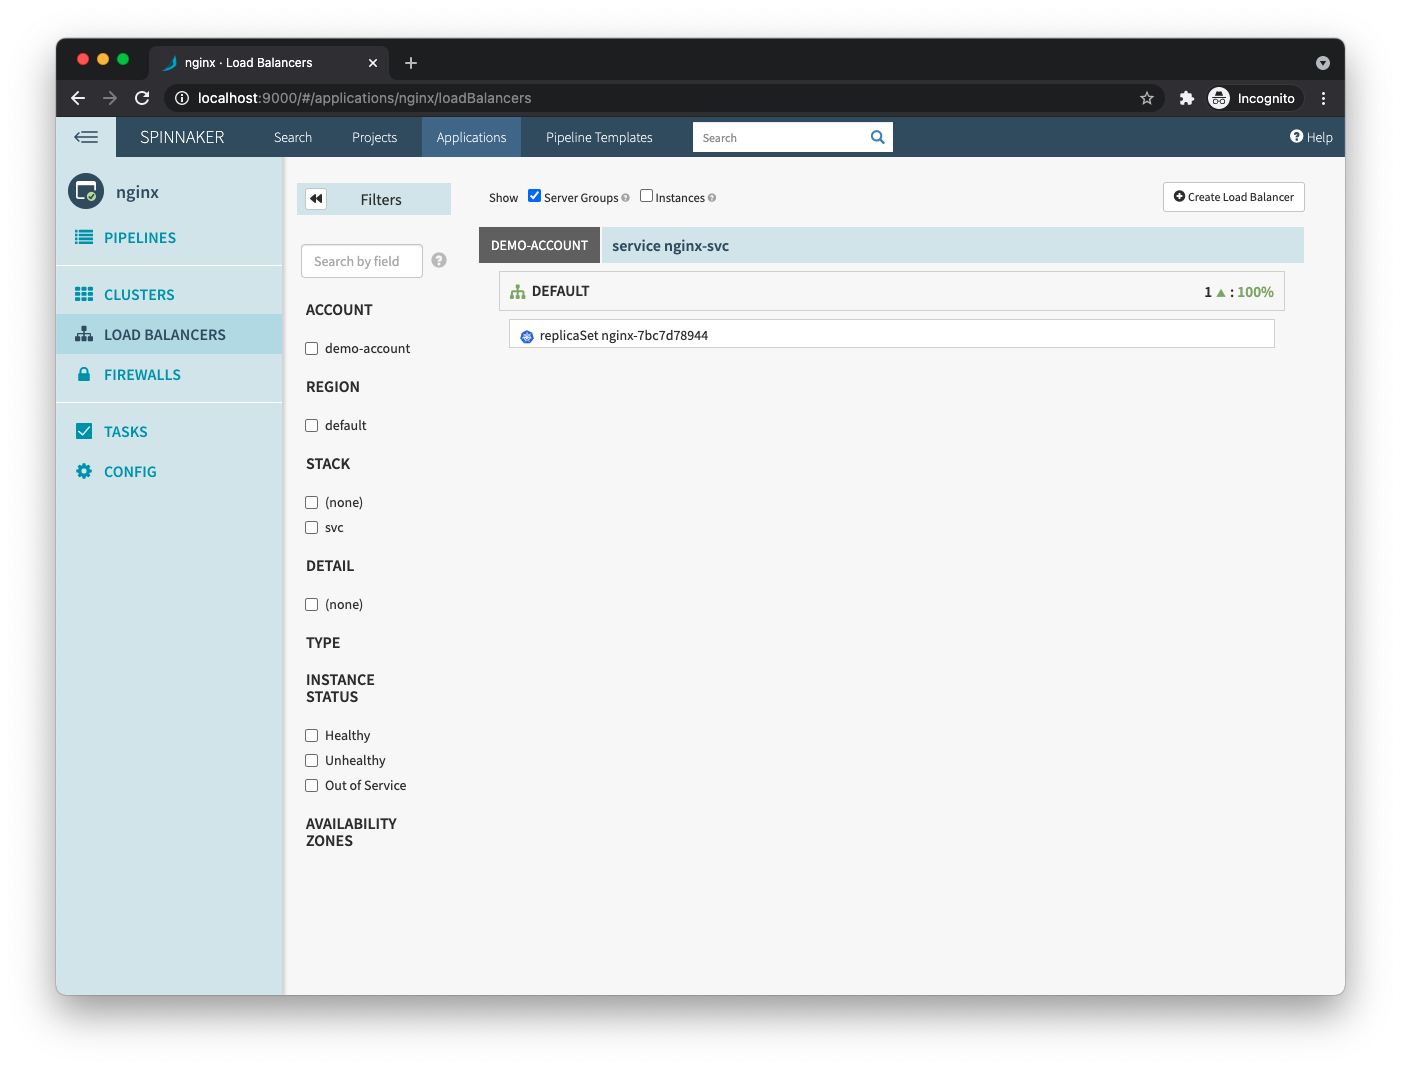Click help icon beside Instances

click(x=712, y=198)
